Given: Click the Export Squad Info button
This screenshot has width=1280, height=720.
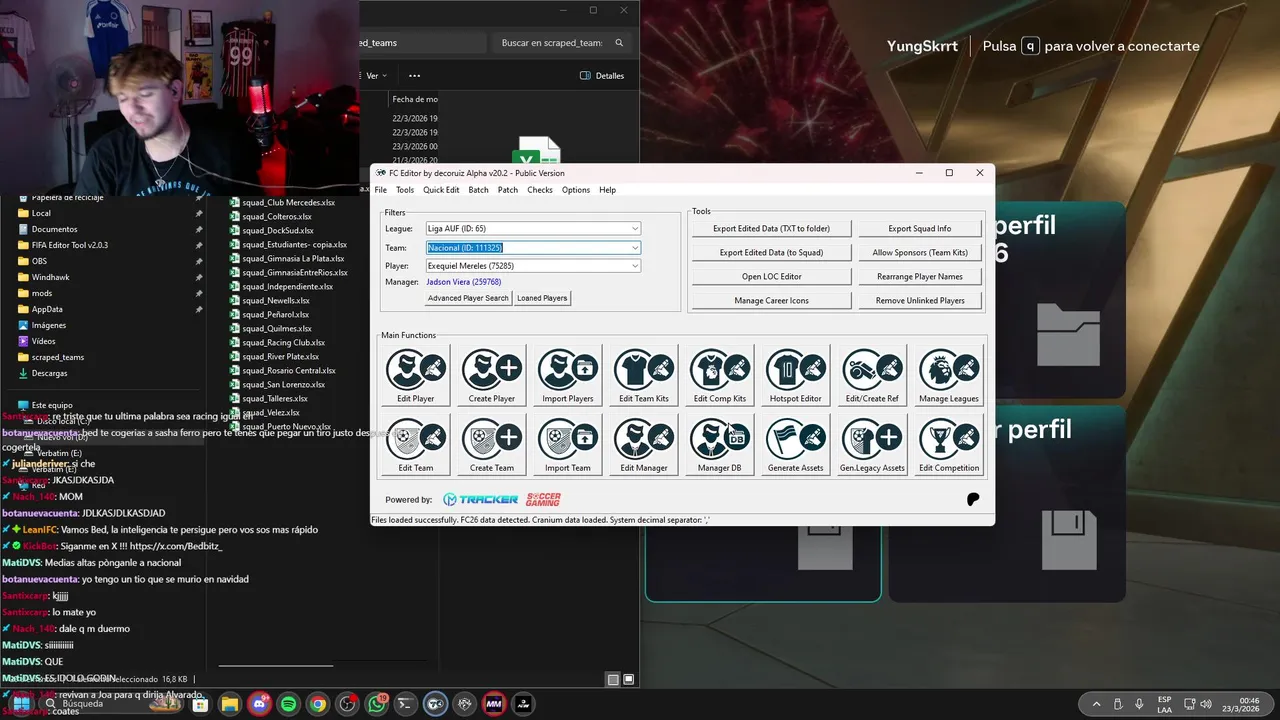Looking at the screenshot, I should click(920, 229).
